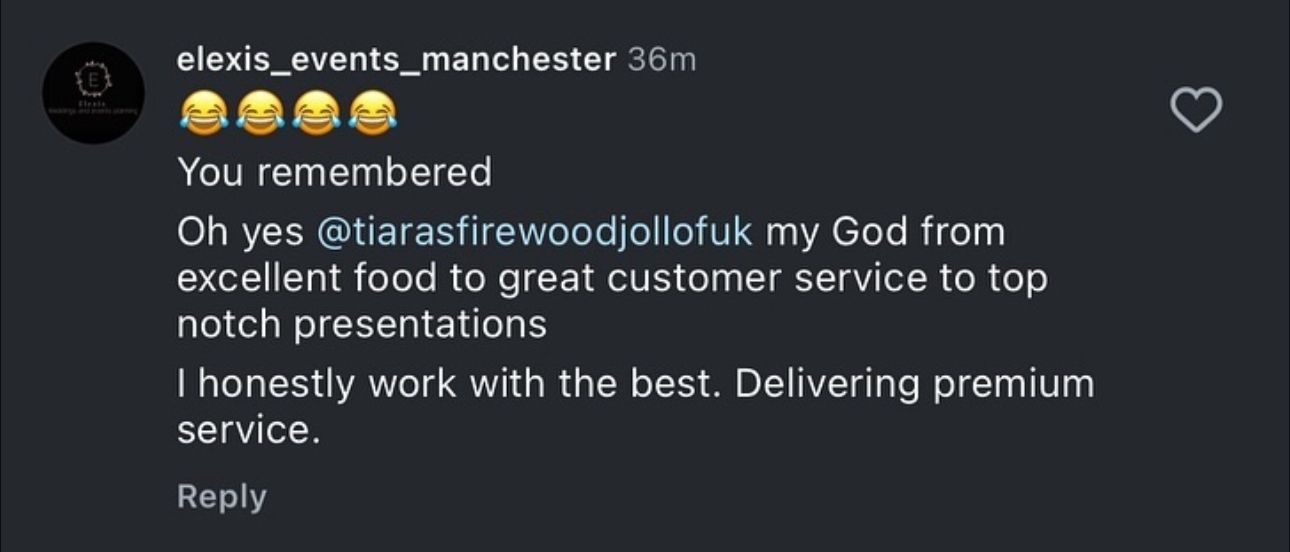Click the text "notch presentations"
The image size is (1290, 552).
(362, 325)
